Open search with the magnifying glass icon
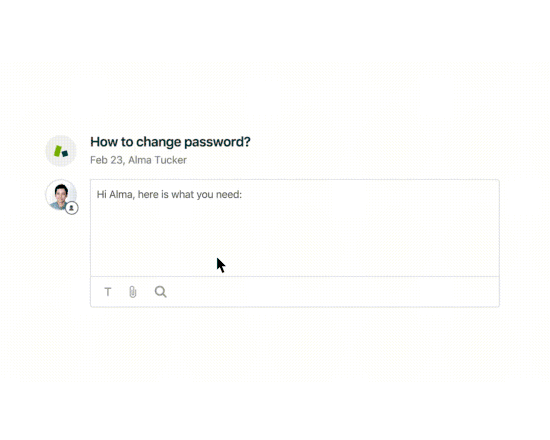Viewport: 550px width, 440px height. pyautogui.click(x=161, y=292)
